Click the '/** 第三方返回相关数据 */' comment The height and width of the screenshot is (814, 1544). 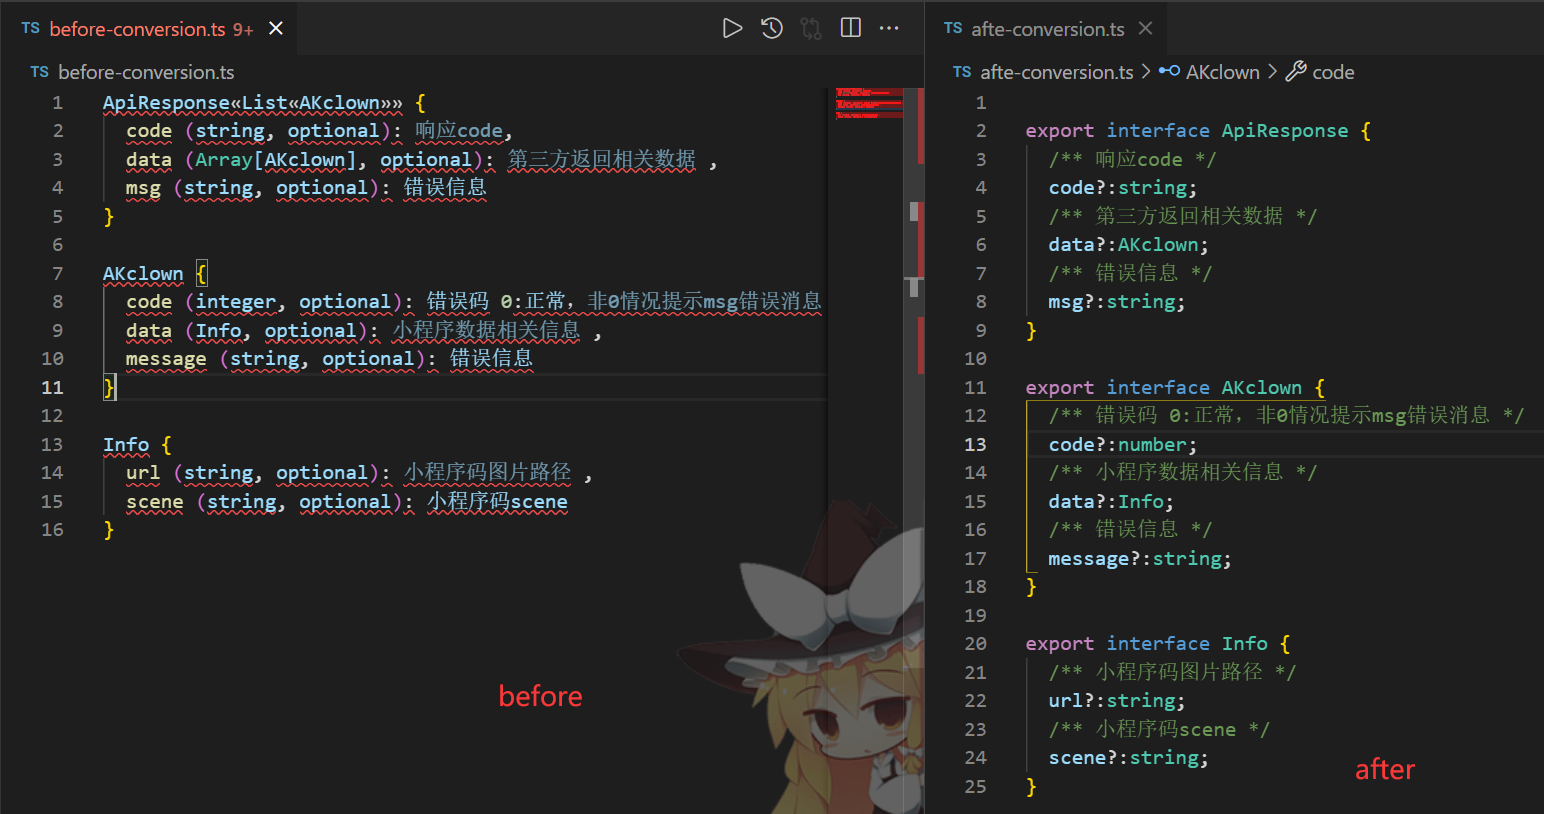click(x=1183, y=217)
